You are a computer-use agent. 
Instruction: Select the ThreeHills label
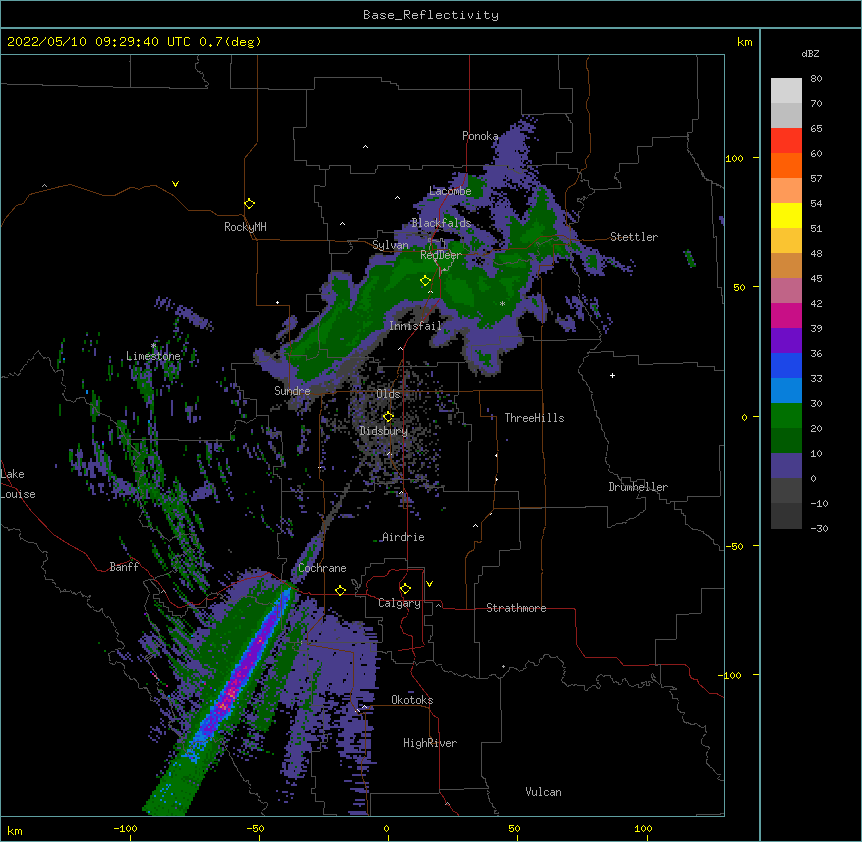(534, 418)
